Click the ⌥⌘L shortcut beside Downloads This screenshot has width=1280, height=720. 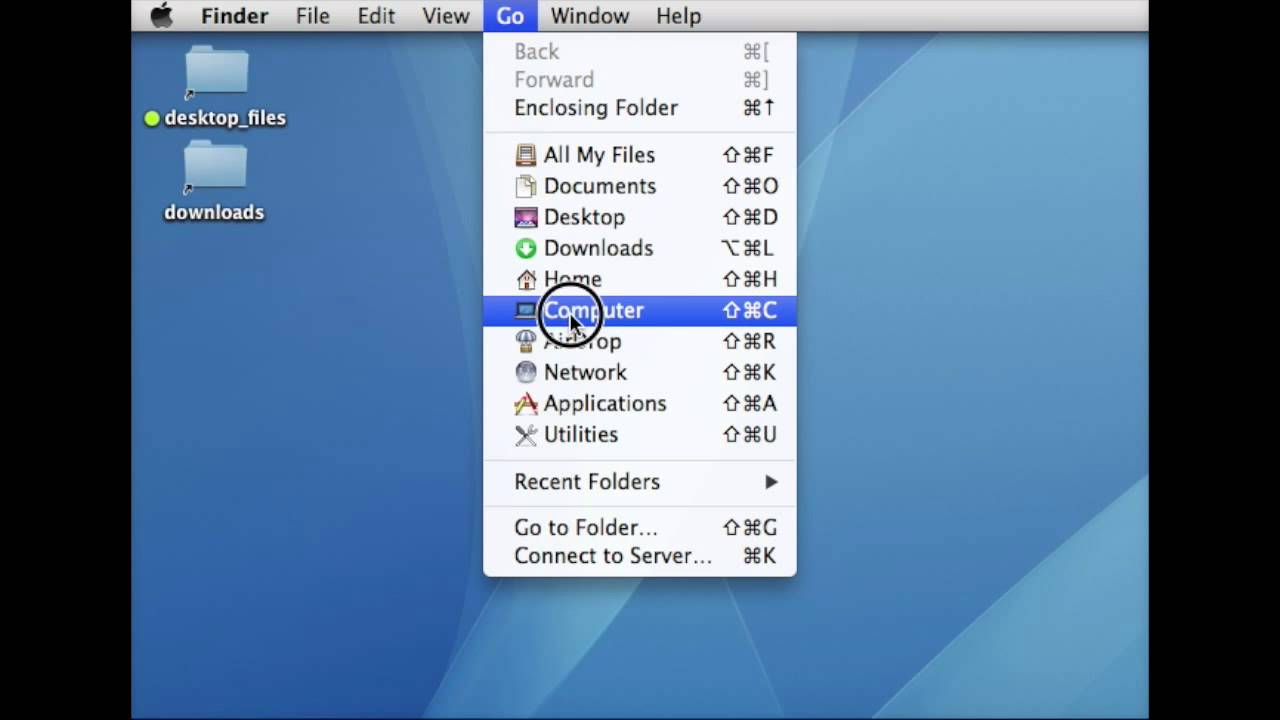750,248
